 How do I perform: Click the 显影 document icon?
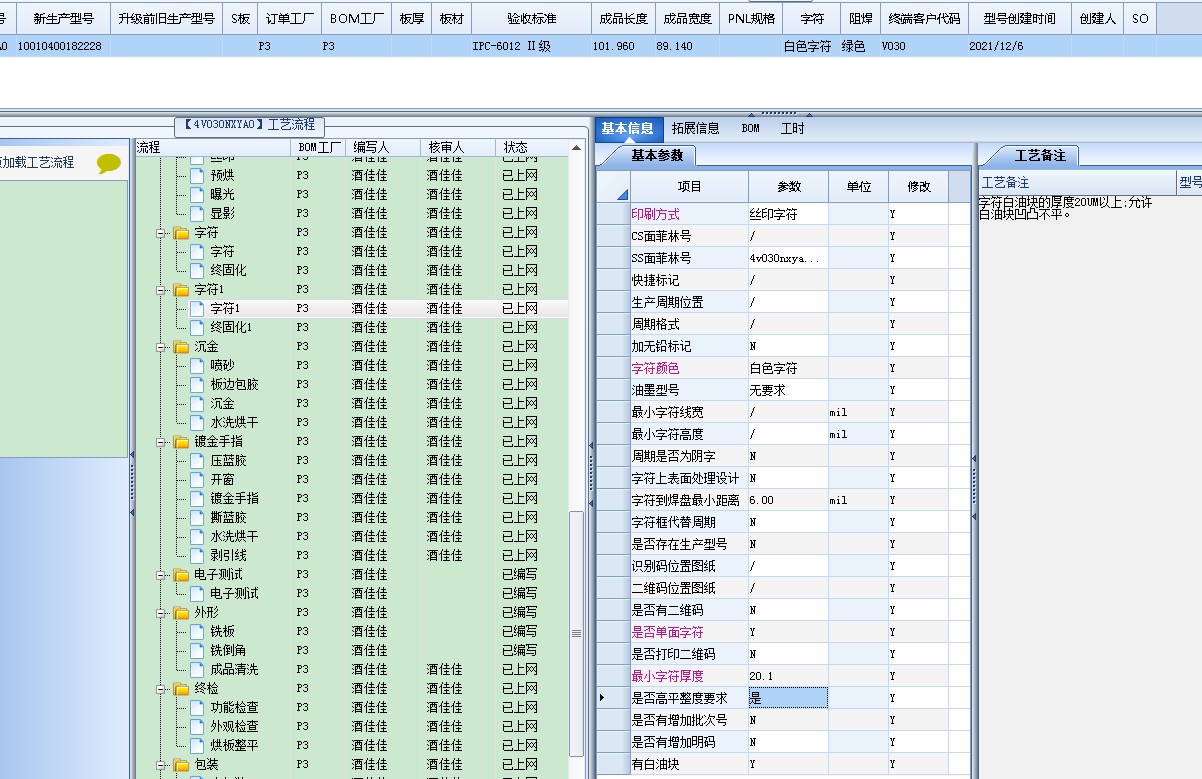[x=197, y=213]
